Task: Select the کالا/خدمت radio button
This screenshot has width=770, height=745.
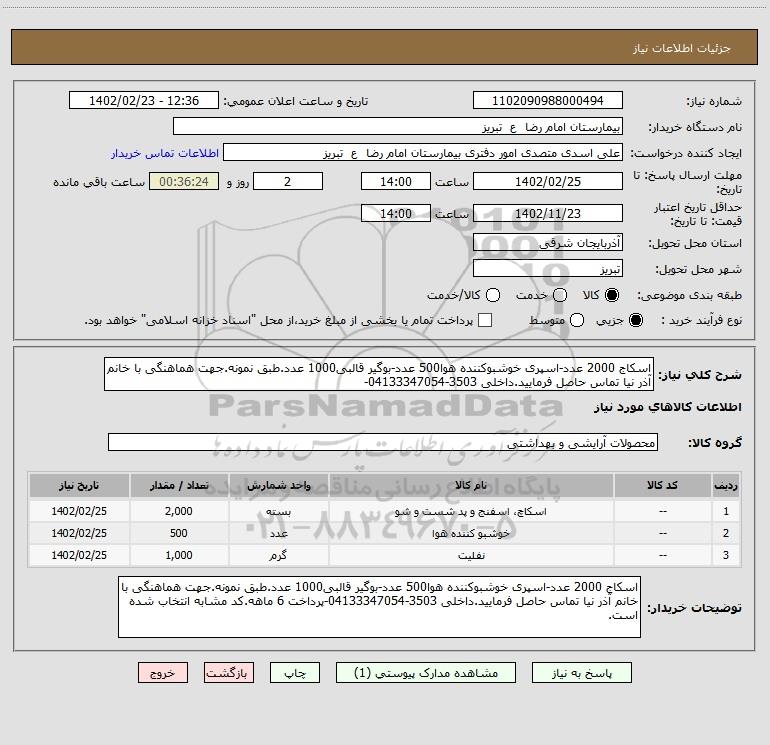Action: [x=493, y=295]
